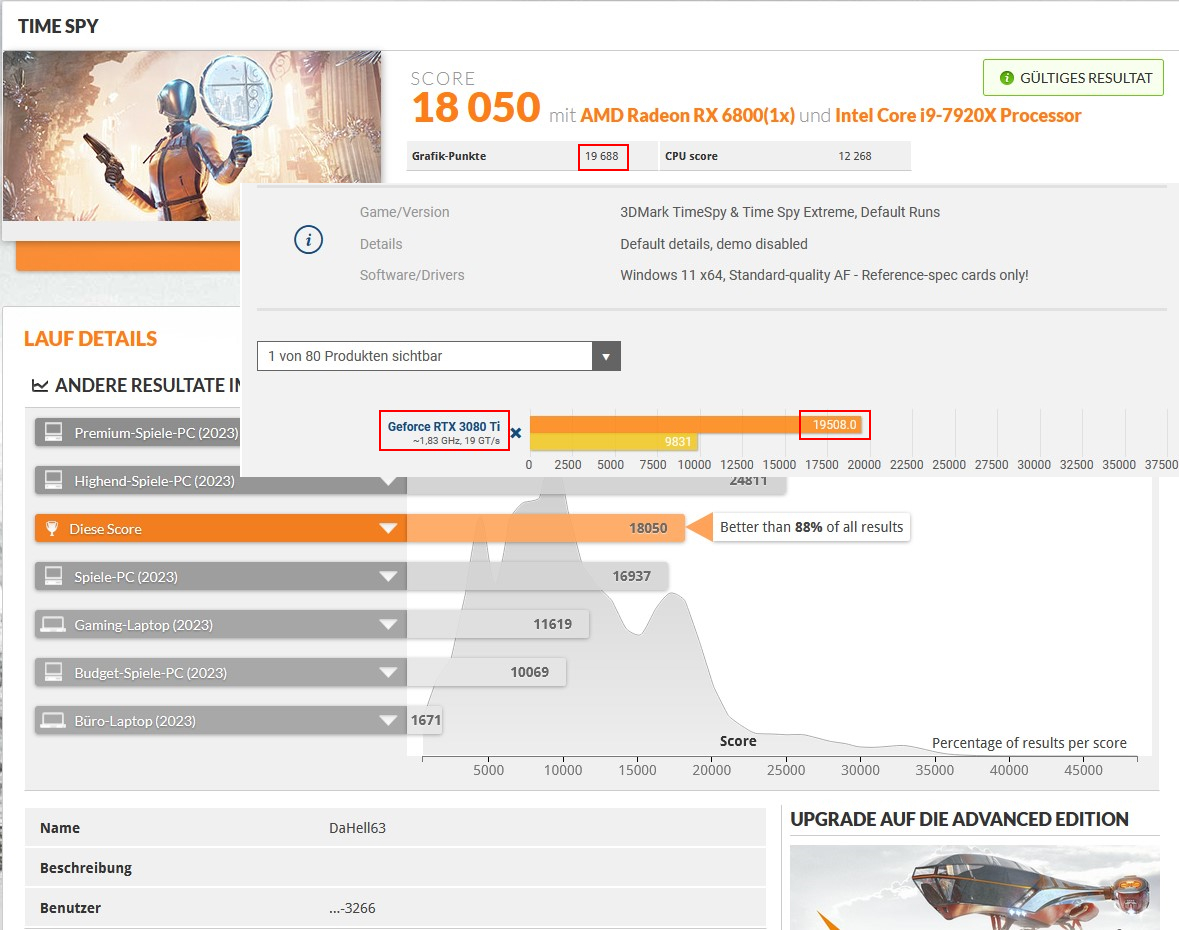
Task: Click the 'Default details, demo disabled' text
Action: (714, 244)
